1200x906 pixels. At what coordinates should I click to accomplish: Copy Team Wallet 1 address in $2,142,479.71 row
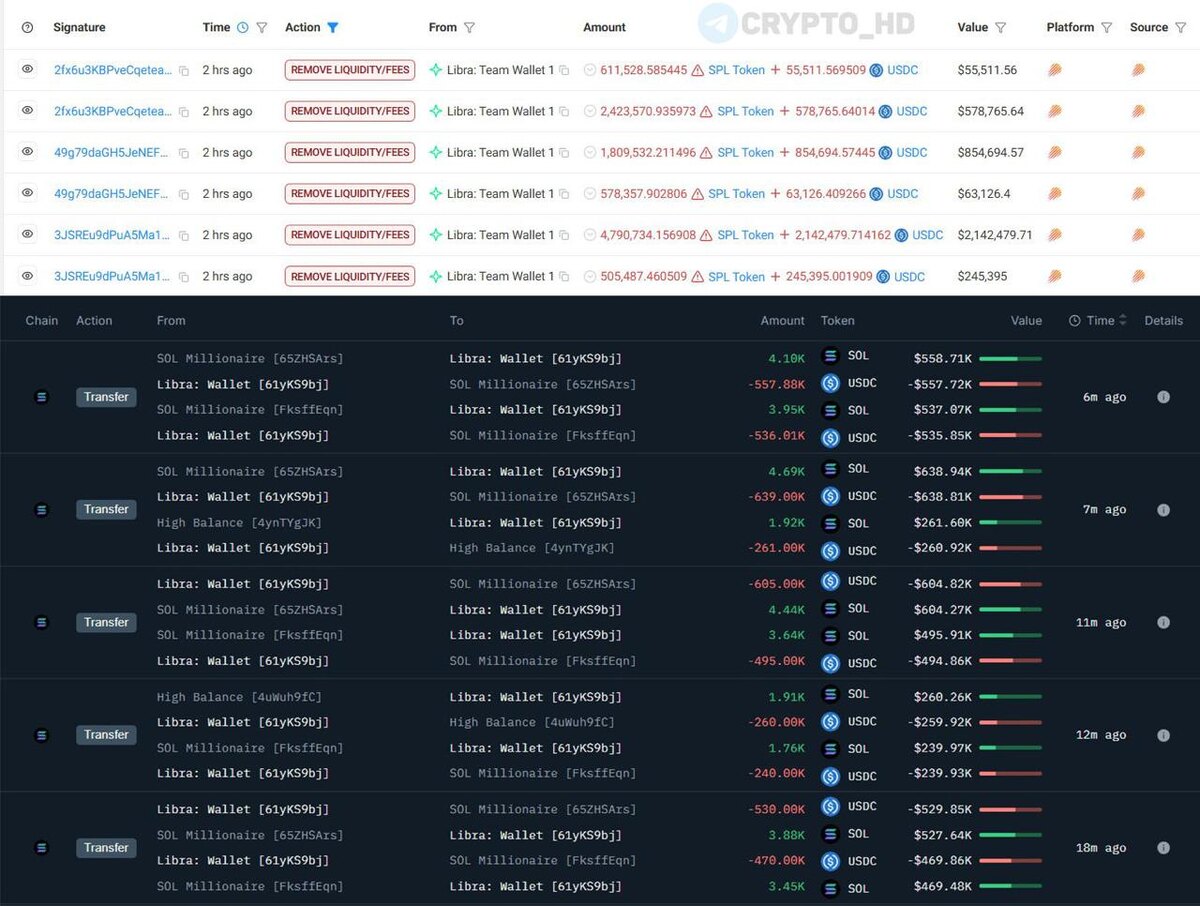click(564, 235)
